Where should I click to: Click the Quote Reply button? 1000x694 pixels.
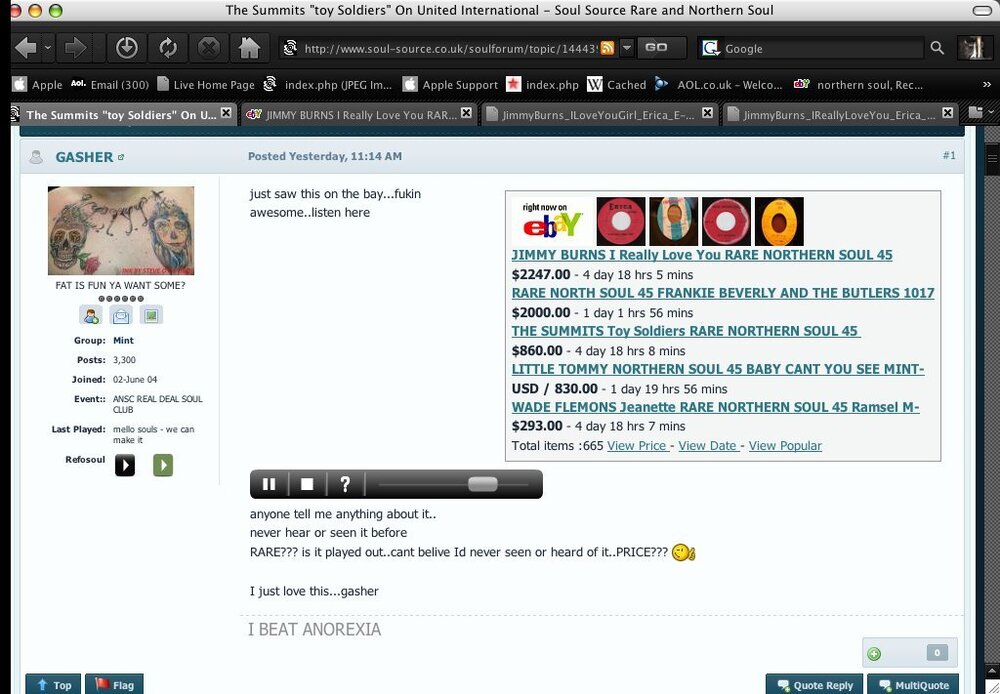(x=814, y=685)
